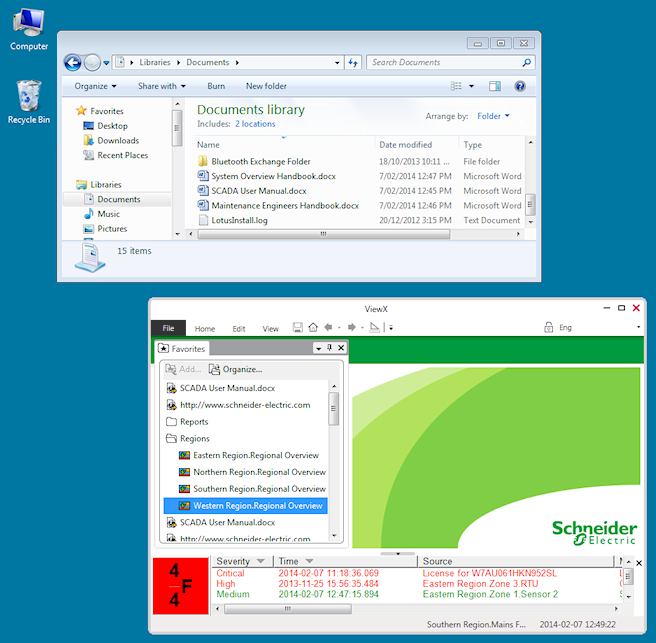
Task: Open the Severity column filter dropdown
Action: (261, 562)
